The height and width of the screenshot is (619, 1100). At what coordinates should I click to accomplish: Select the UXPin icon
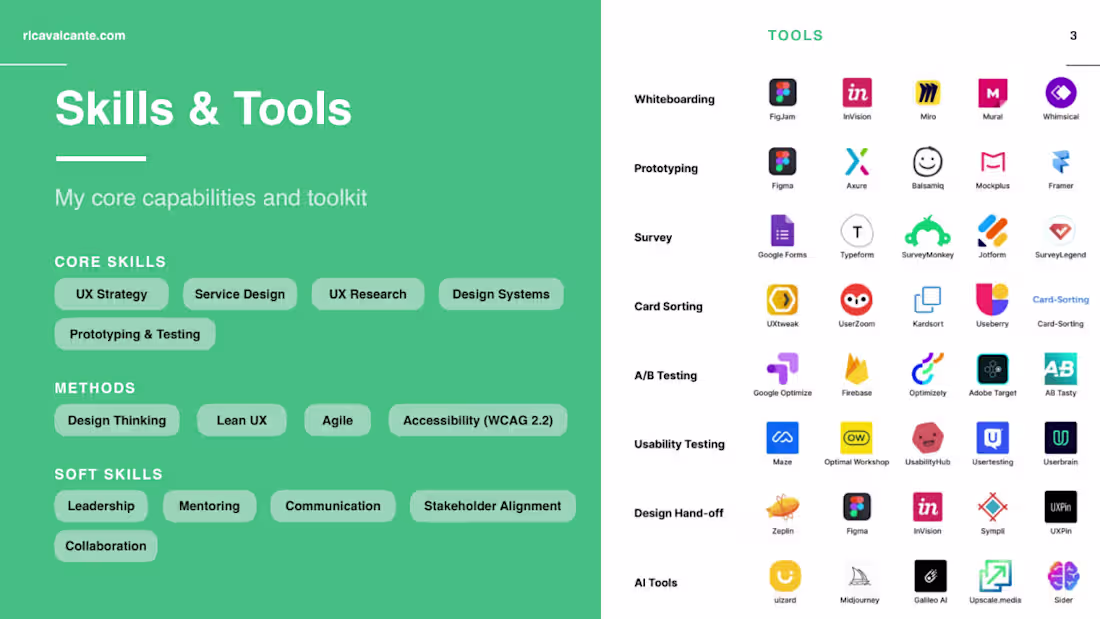pyautogui.click(x=1060, y=507)
